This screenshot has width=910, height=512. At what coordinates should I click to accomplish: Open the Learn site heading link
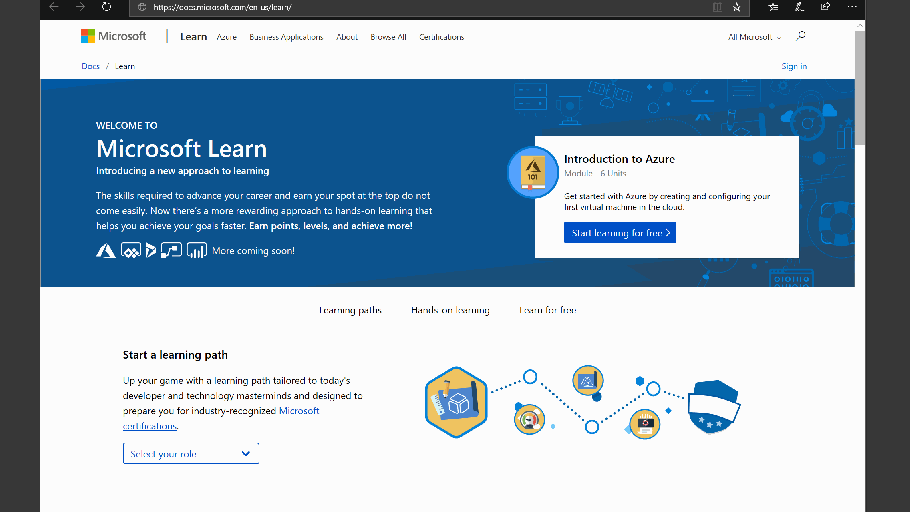pos(193,37)
